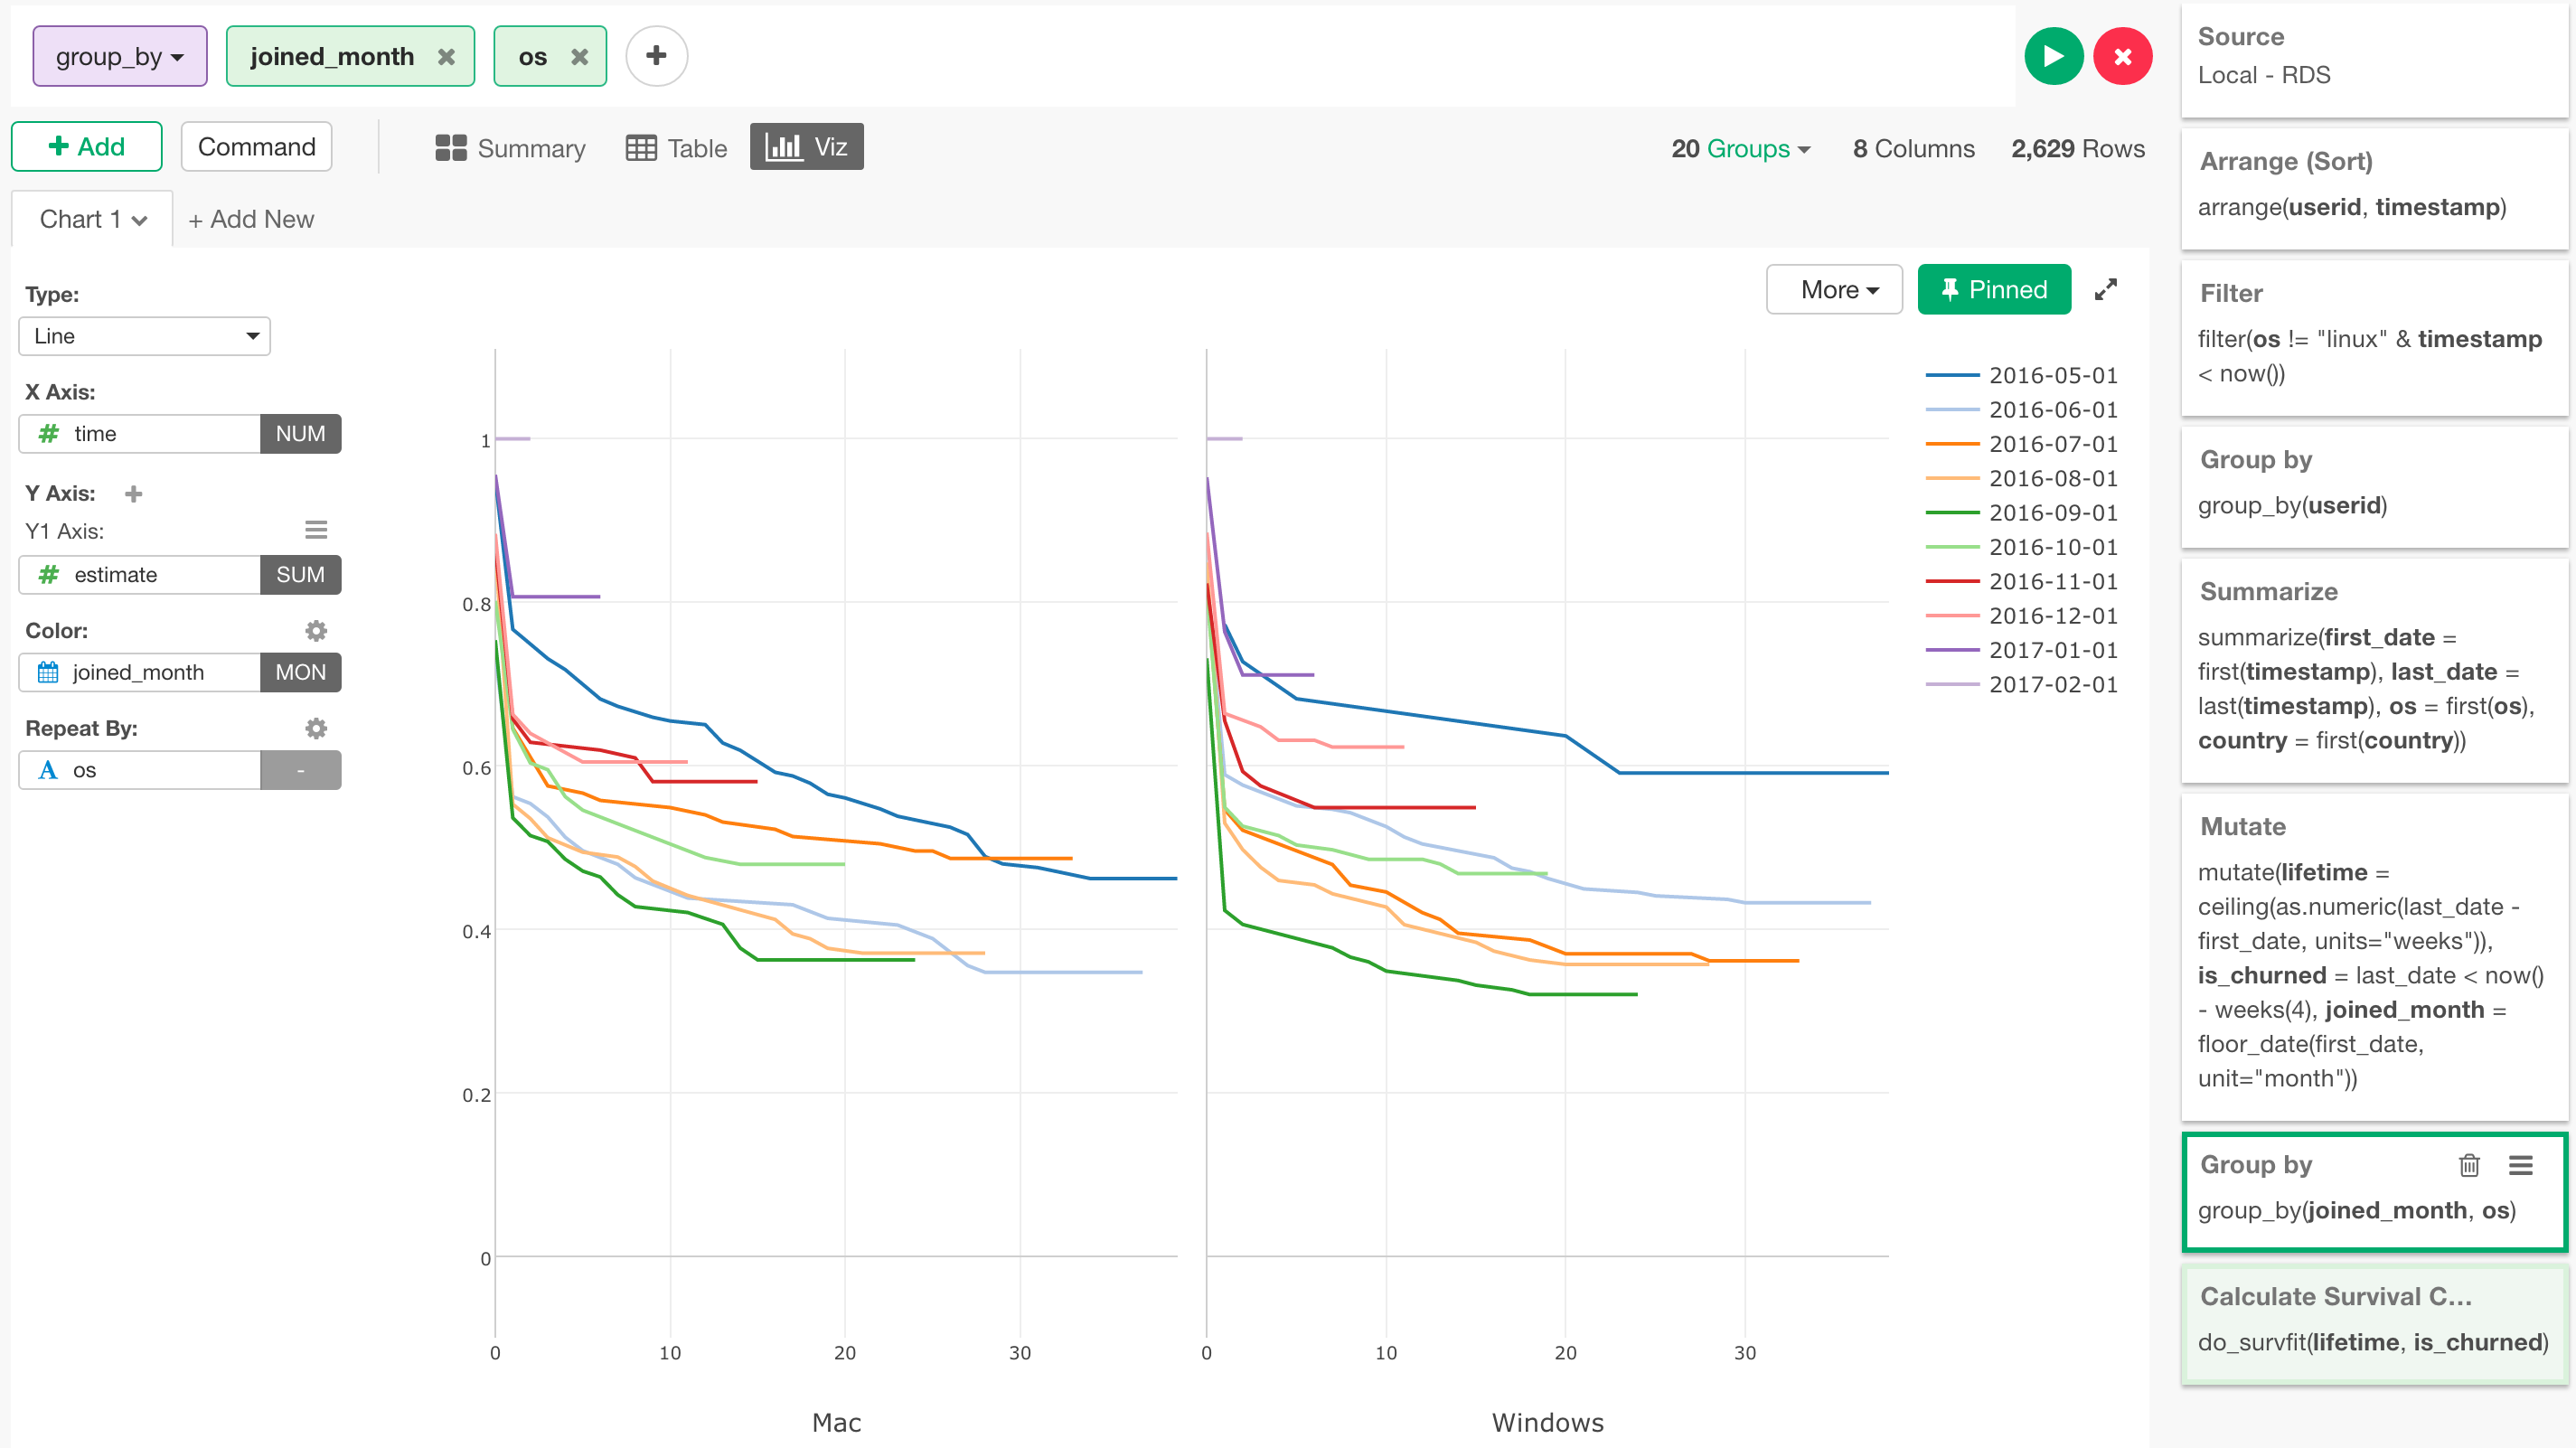
Task: Expand the 20 Groups dropdown
Action: 1741,148
